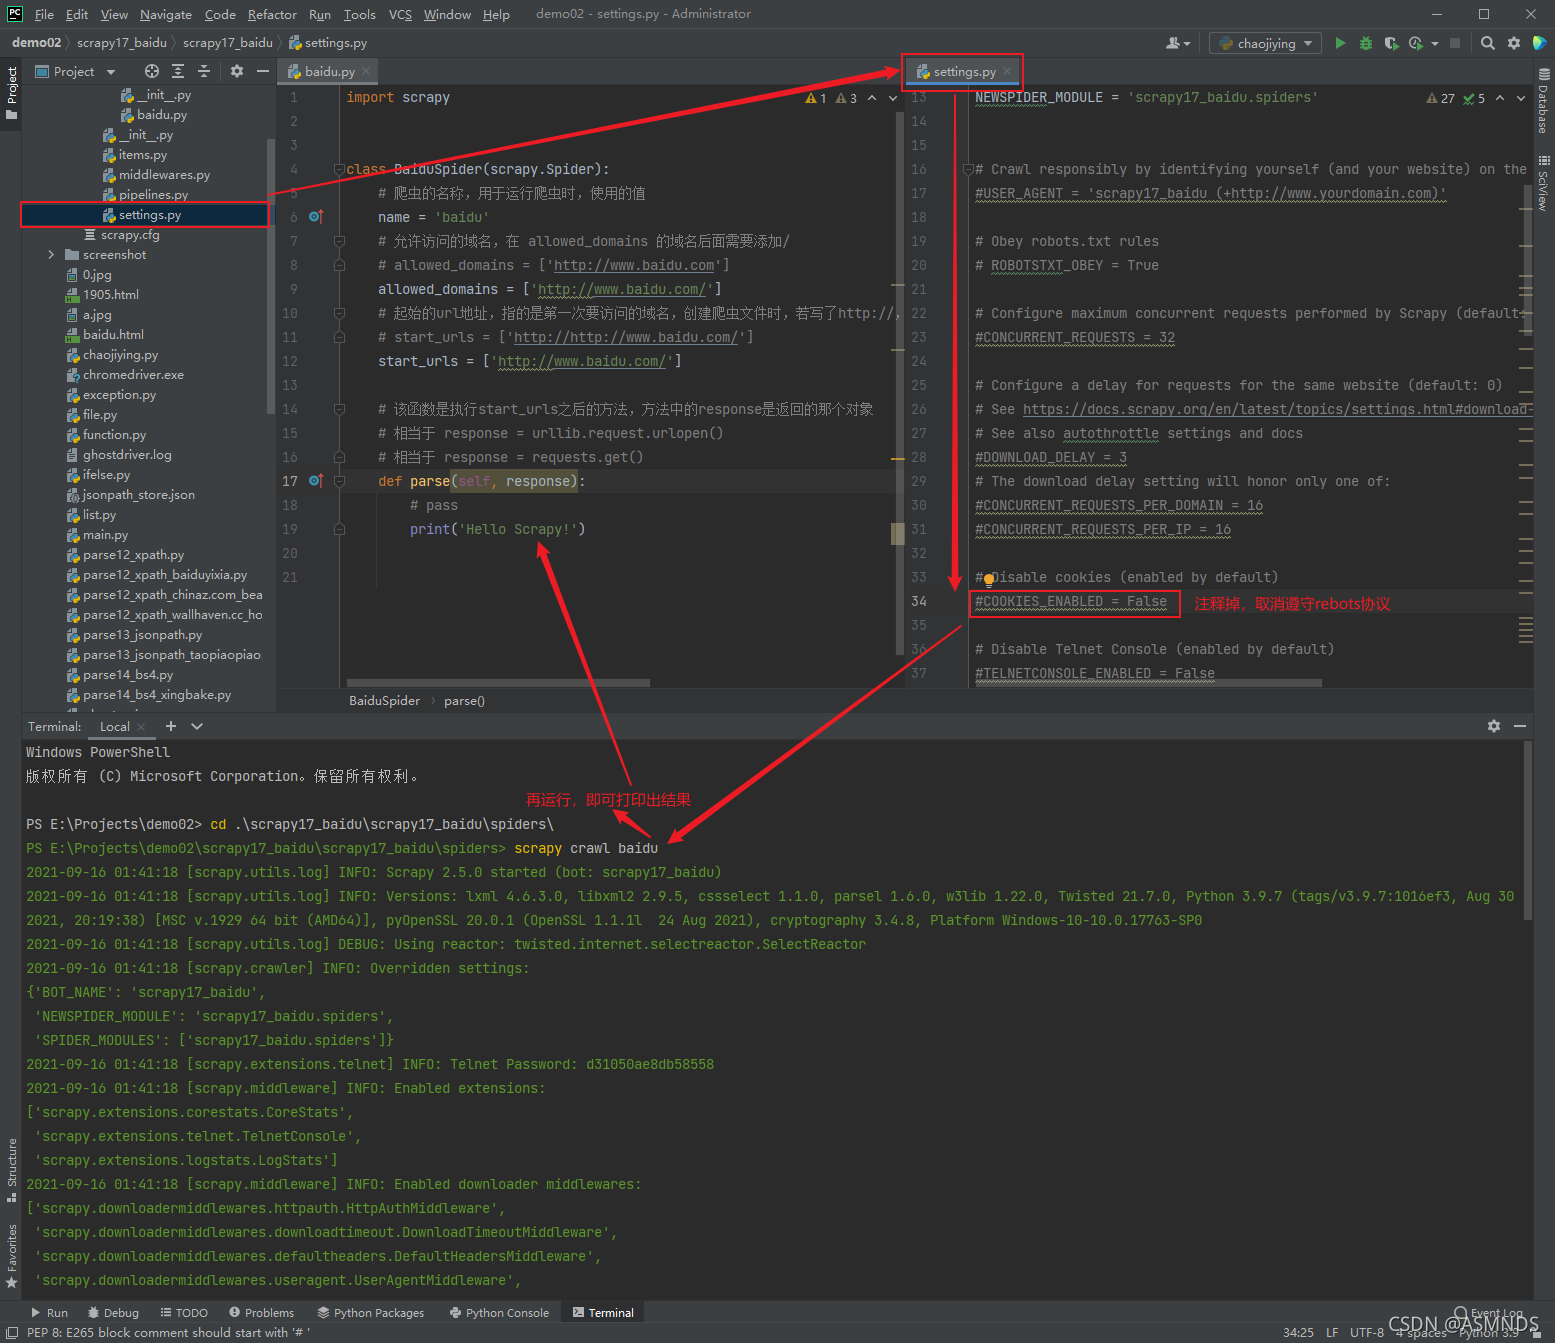1555x1343 pixels.
Task: Start debugging with the bug icon
Action: (x=1365, y=43)
